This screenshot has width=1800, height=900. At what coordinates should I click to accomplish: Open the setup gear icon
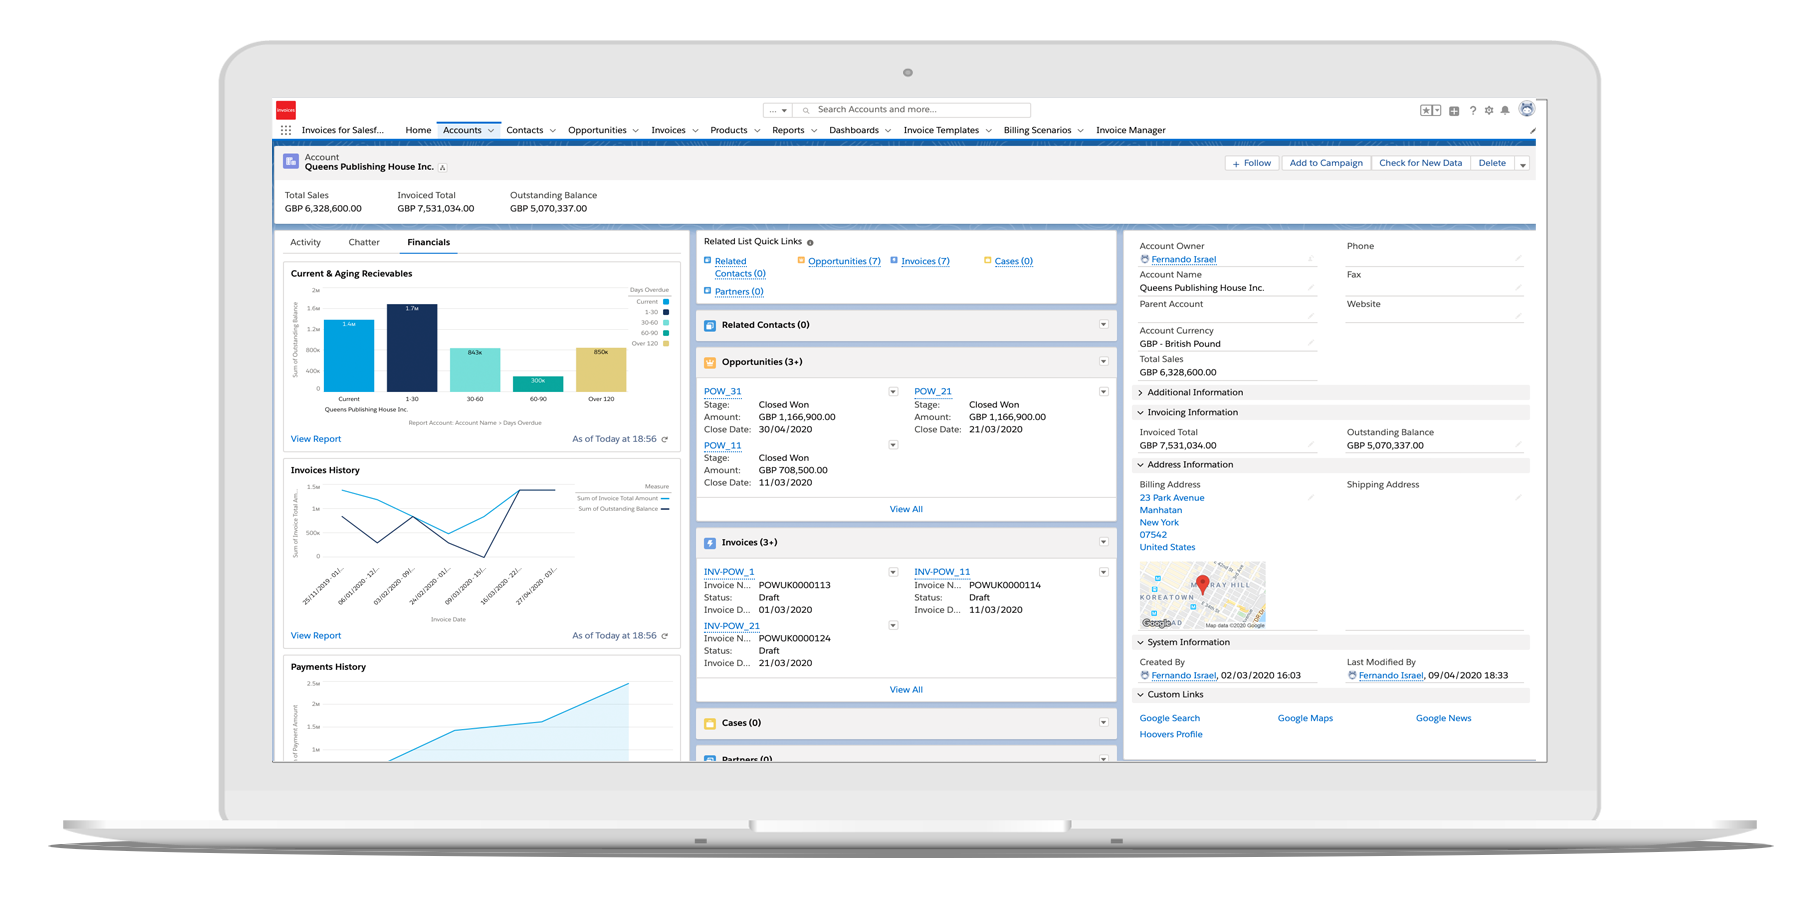pos(1489,111)
